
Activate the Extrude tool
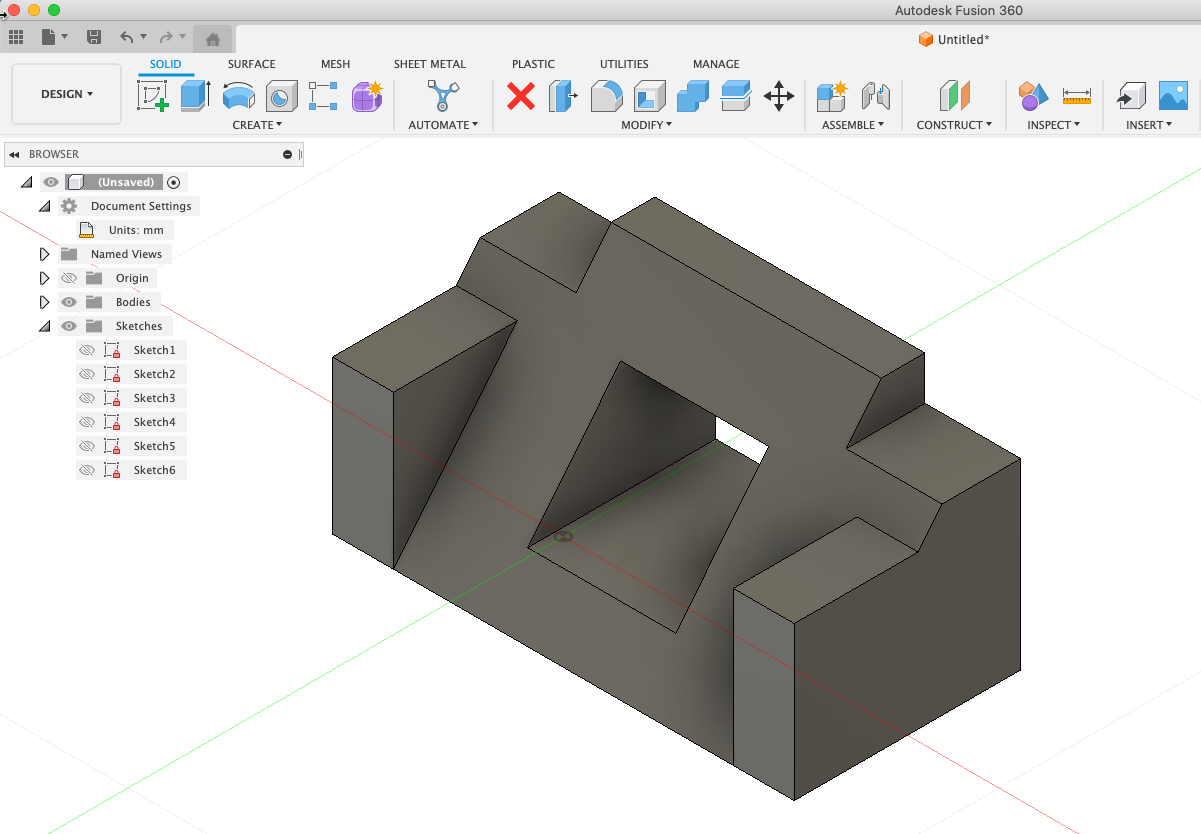coord(194,97)
